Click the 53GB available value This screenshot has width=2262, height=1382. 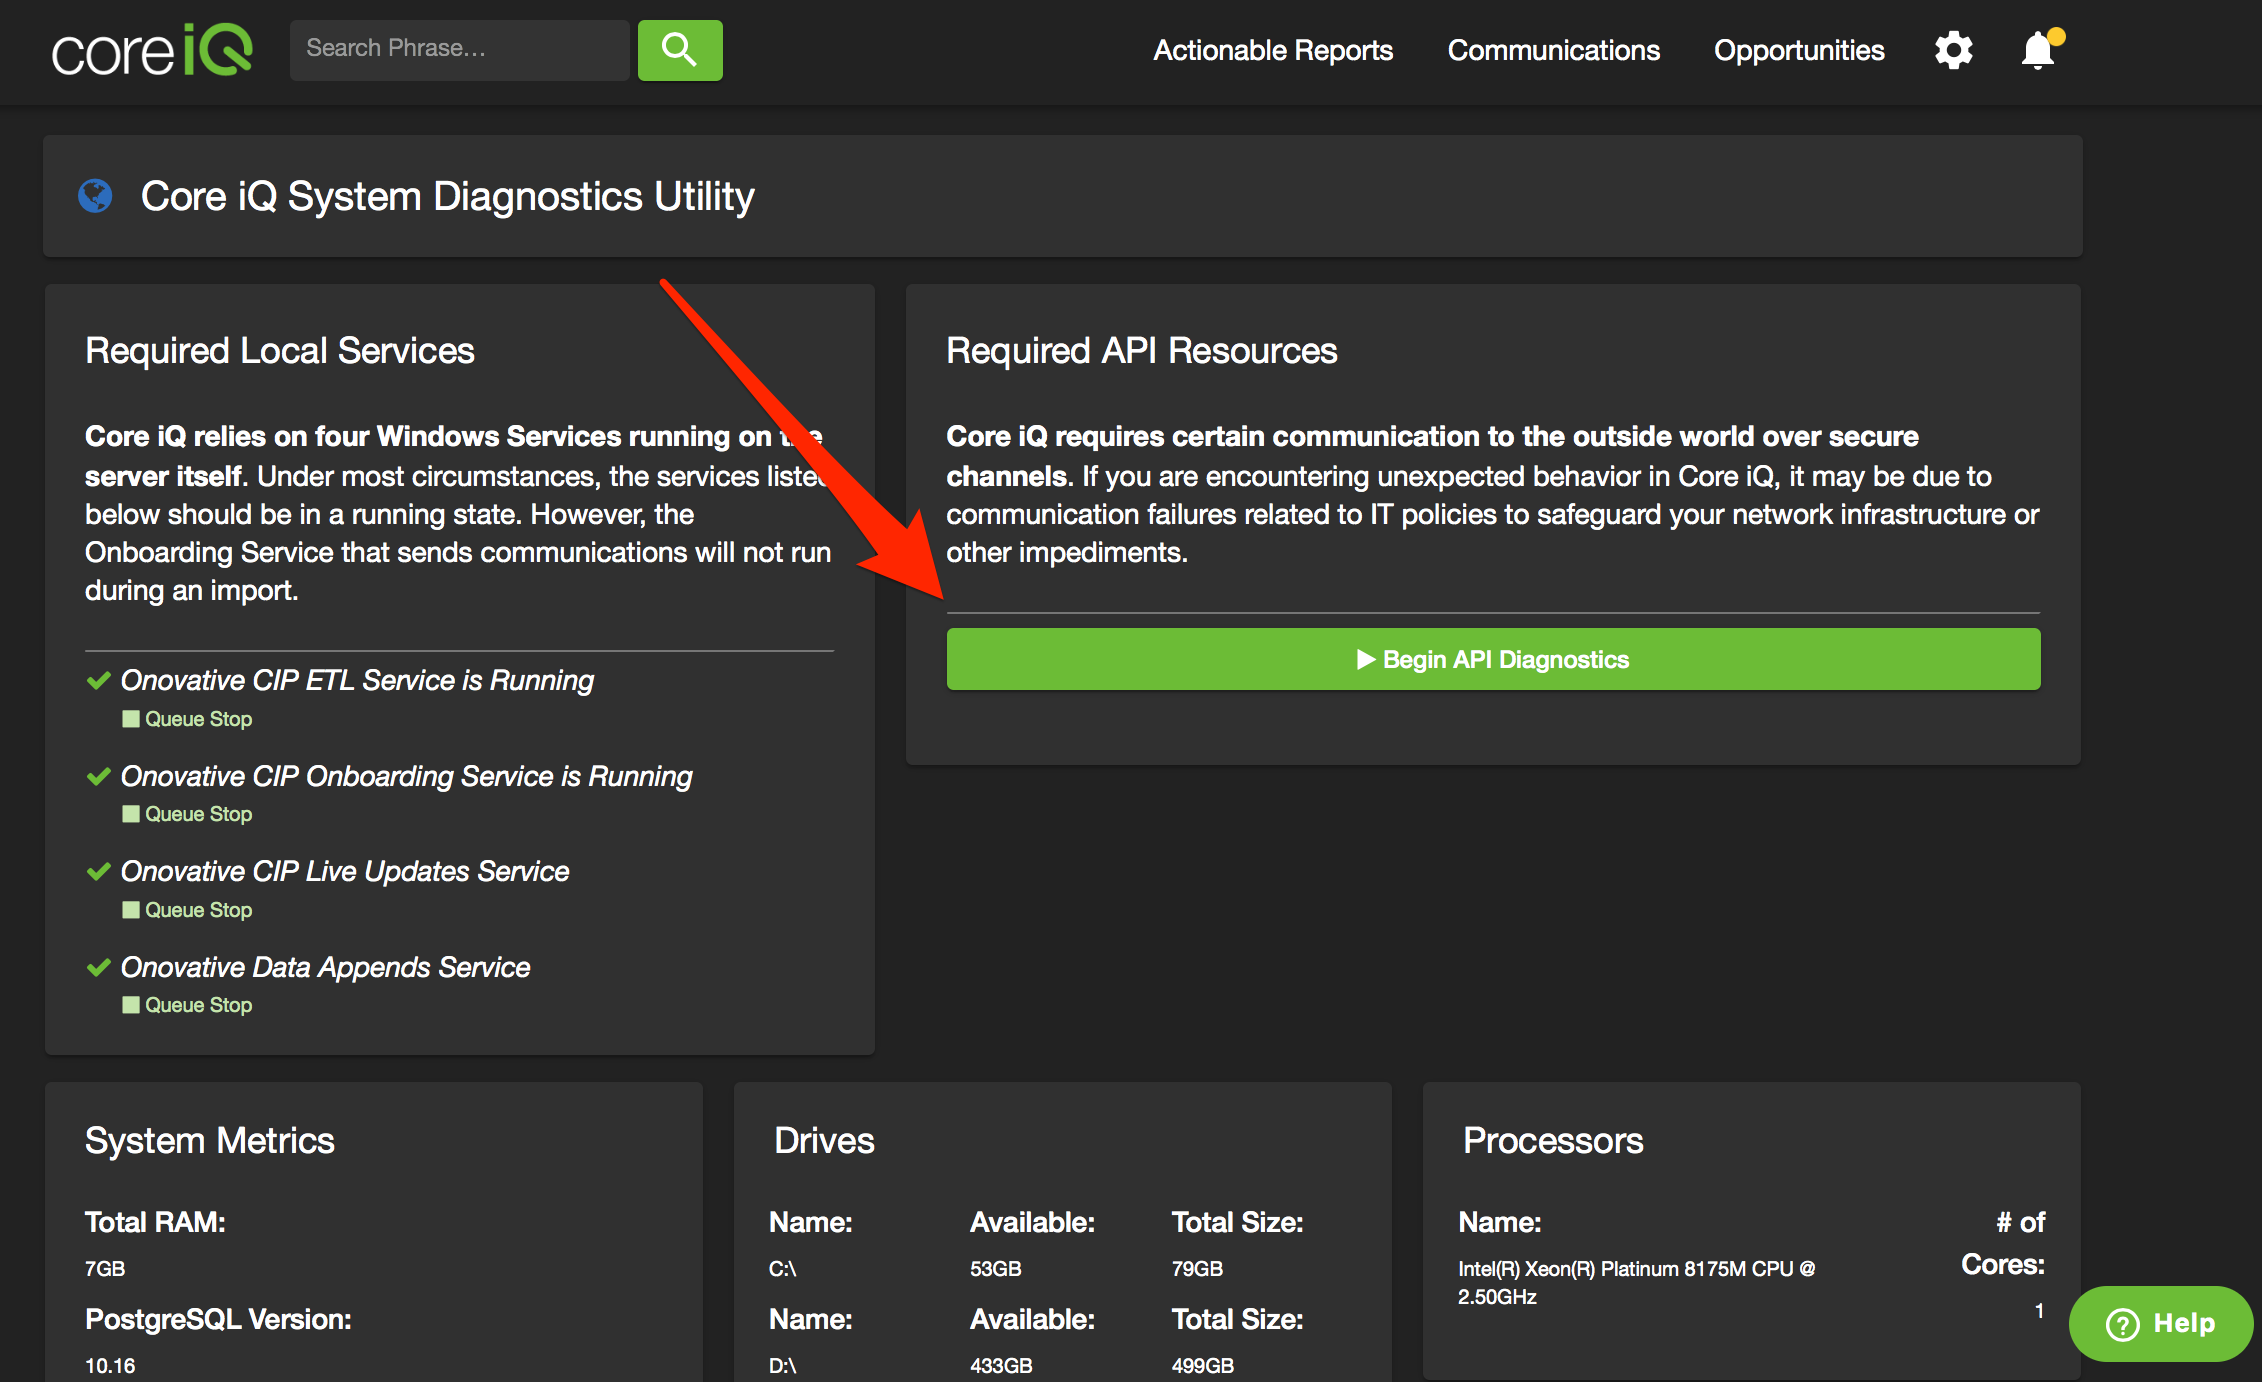[996, 1269]
